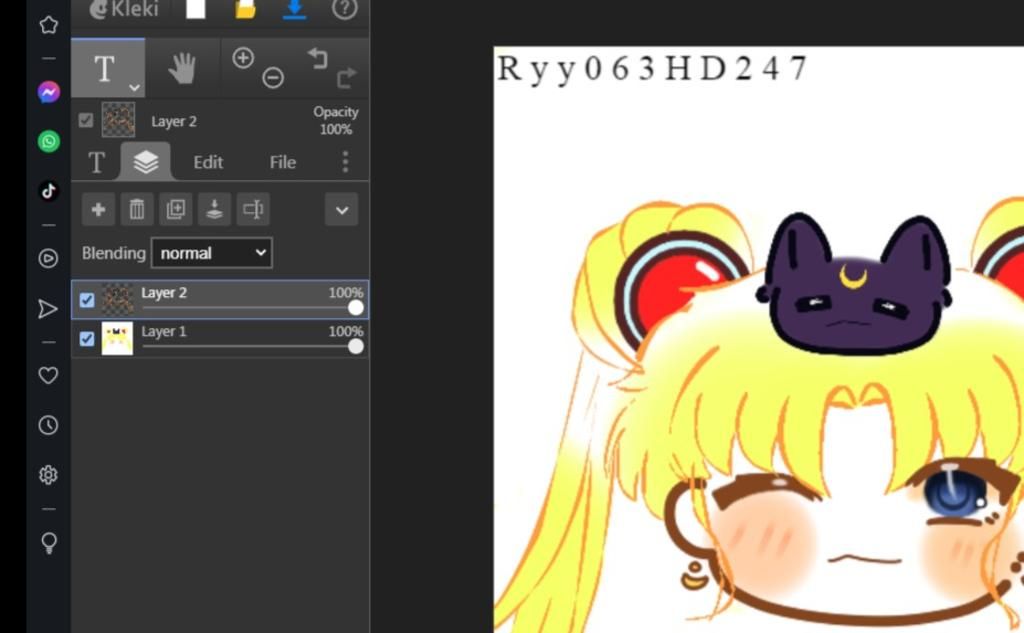Screen dimensions: 1024x633
Task: Click the Layer 2 preview thumbnail below the tools
Action: click(x=118, y=120)
